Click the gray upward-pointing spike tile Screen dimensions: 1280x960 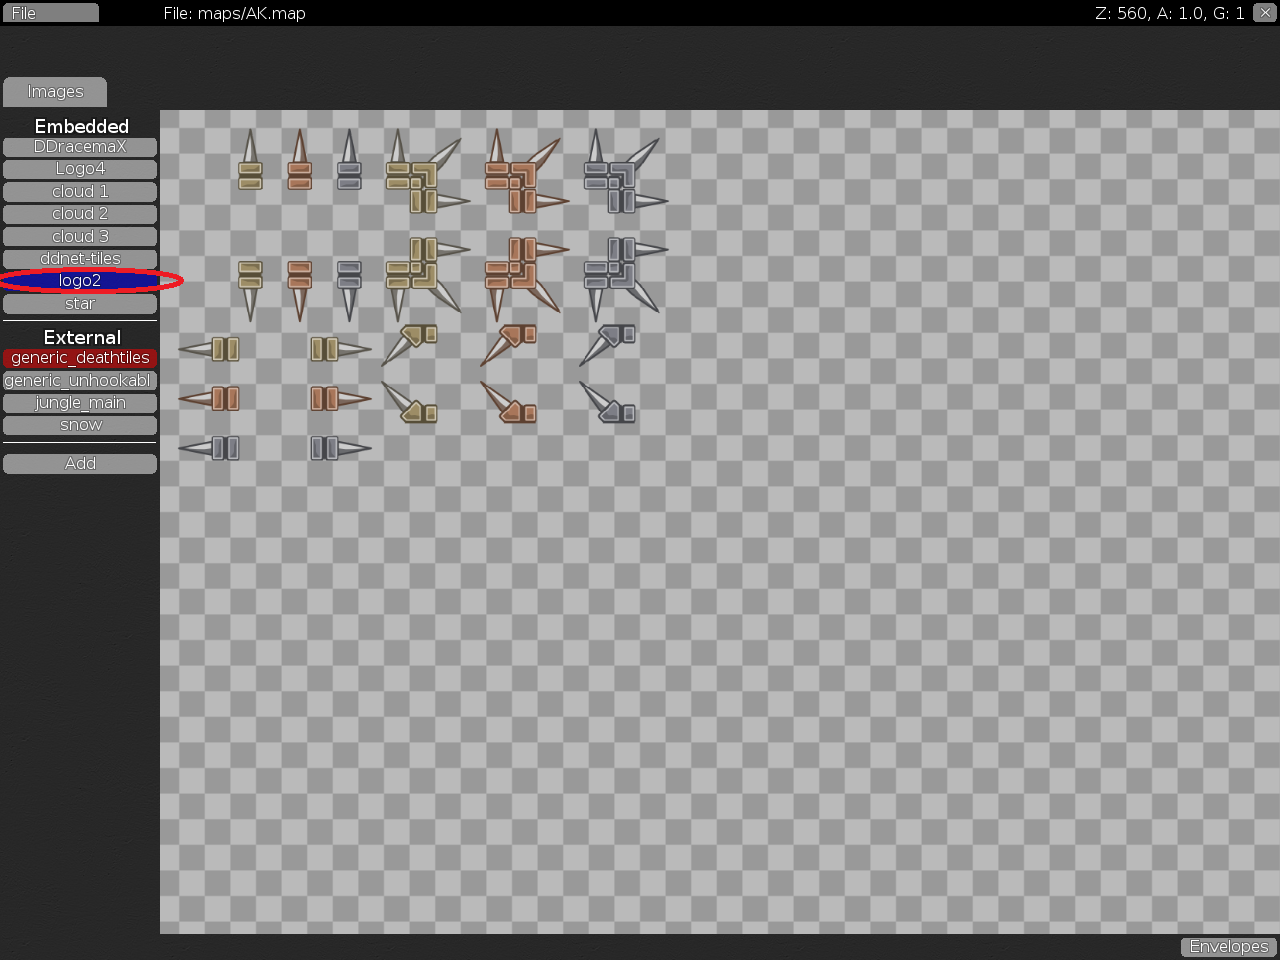(349, 162)
